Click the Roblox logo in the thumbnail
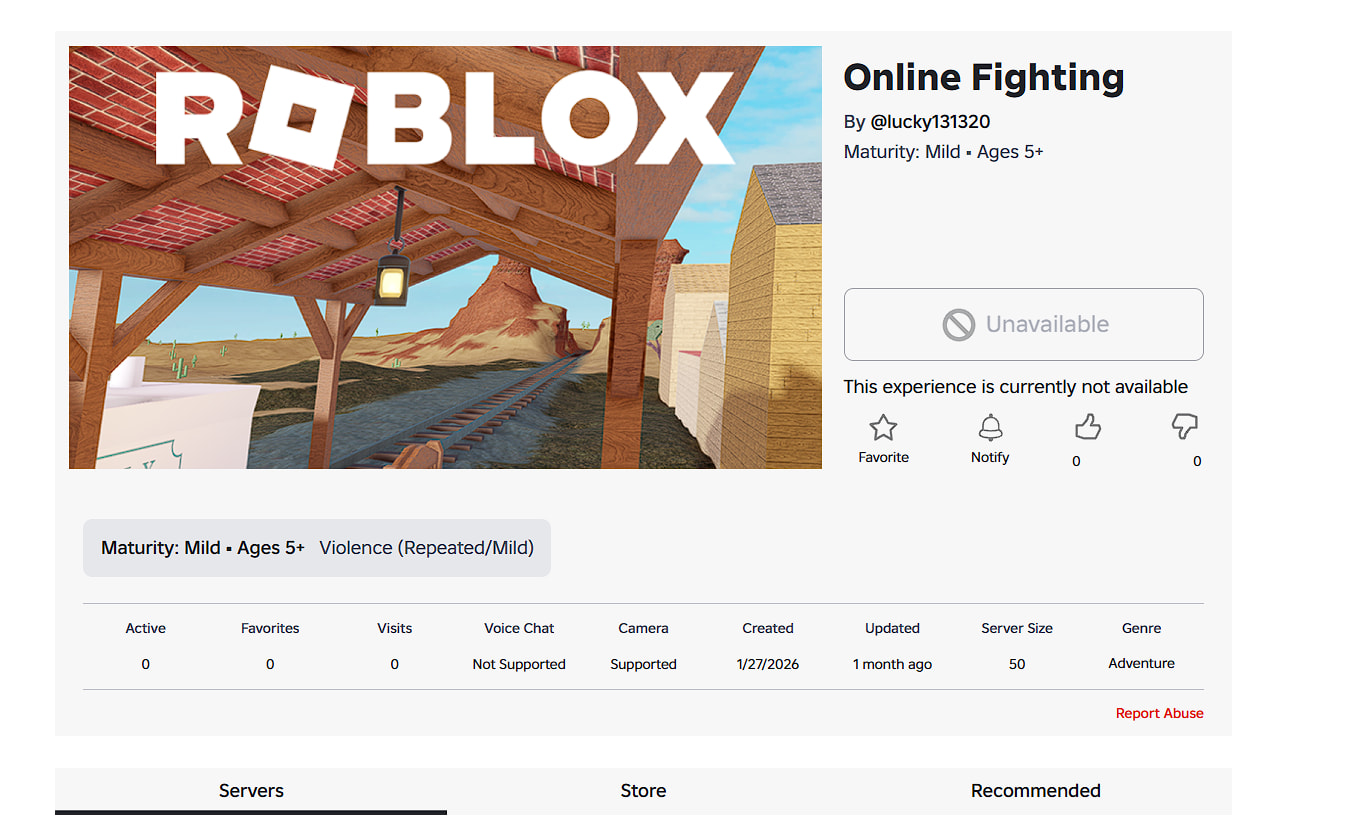Image resolution: width=1348 pixels, height=818 pixels. pos(444,118)
